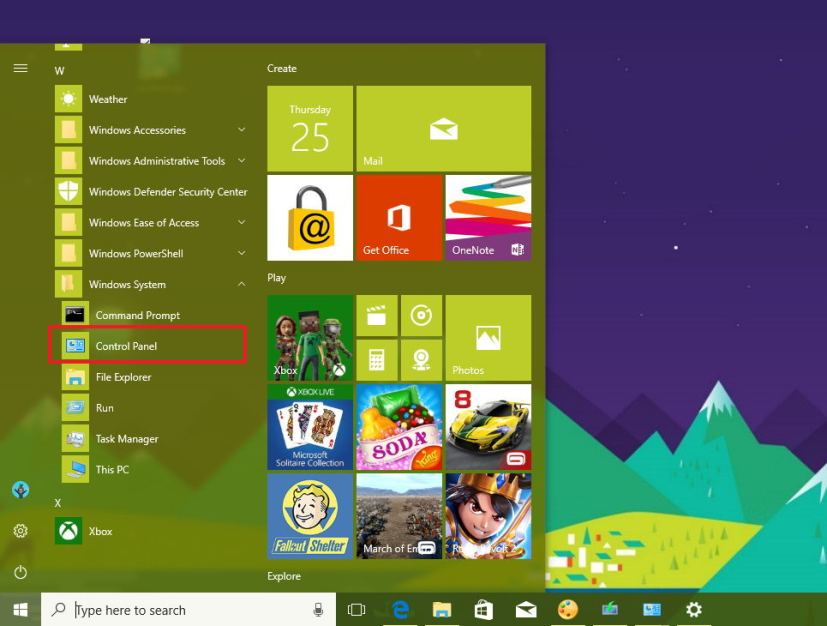Screen dimensions: 827x626
Task: Select the Windows Accessories folder label
Action: [137, 130]
